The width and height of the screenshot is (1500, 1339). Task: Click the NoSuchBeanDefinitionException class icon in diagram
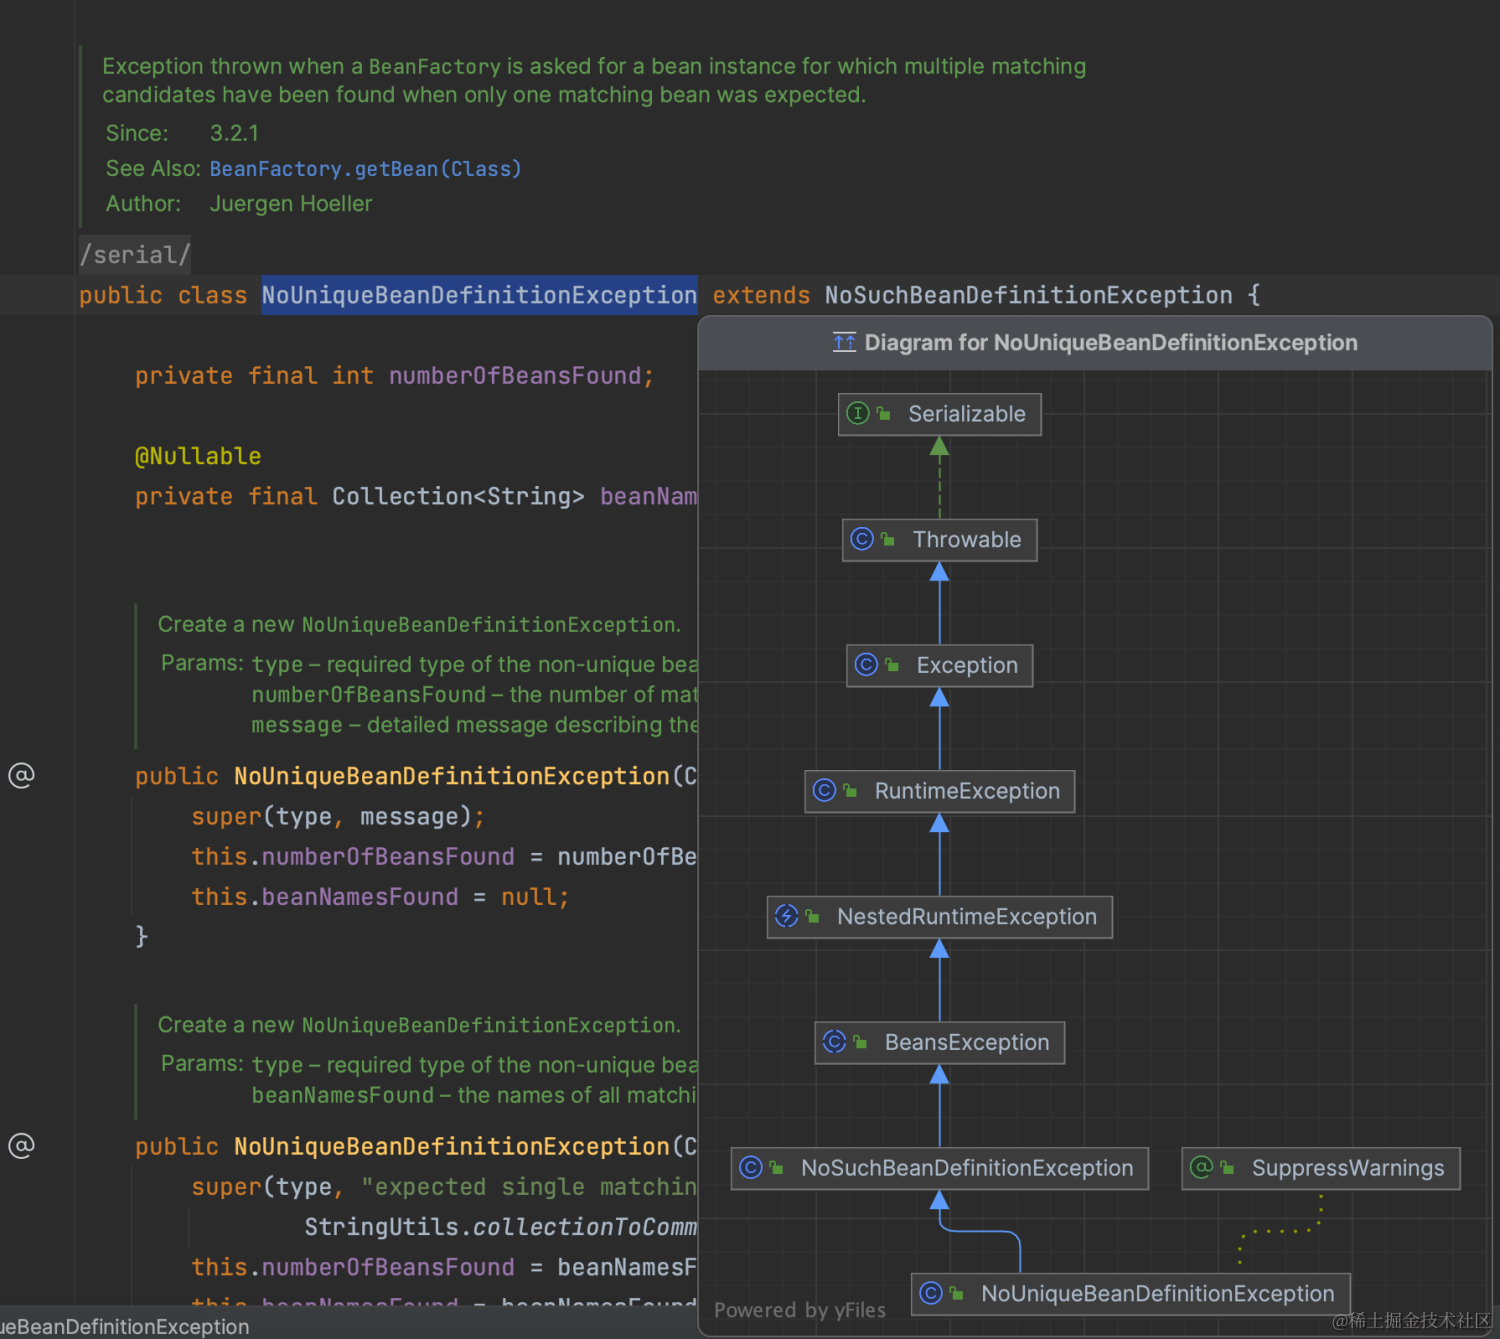pyautogui.click(x=750, y=1168)
